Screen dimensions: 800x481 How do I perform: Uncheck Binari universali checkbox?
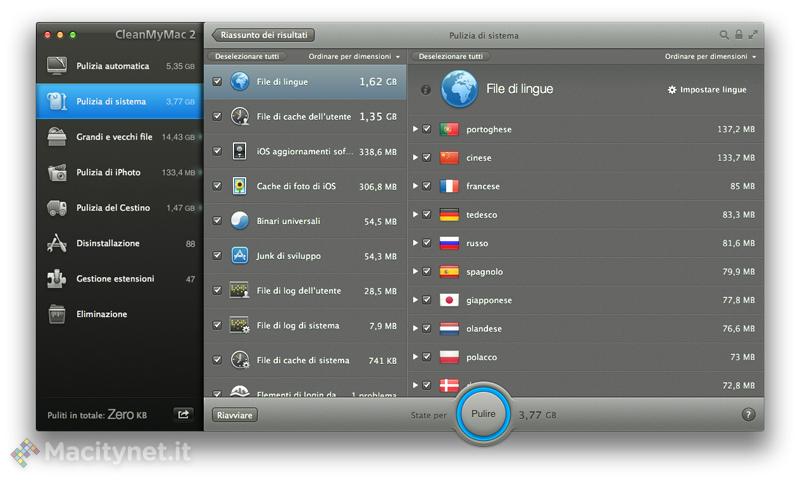tap(217, 220)
